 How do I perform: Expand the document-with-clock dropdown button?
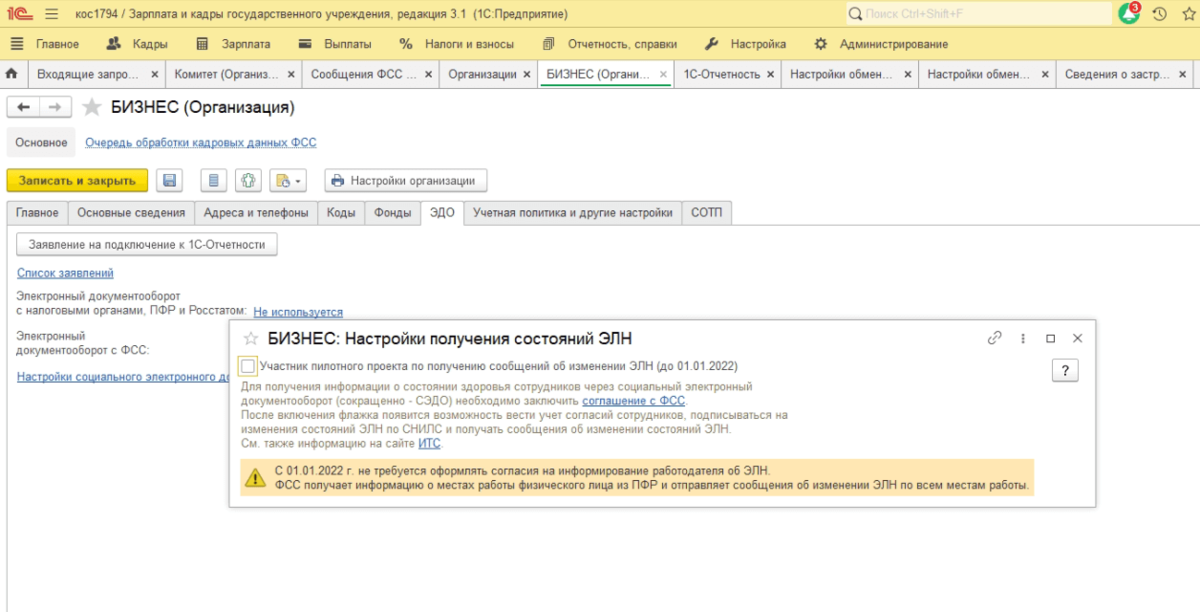(x=287, y=181)
